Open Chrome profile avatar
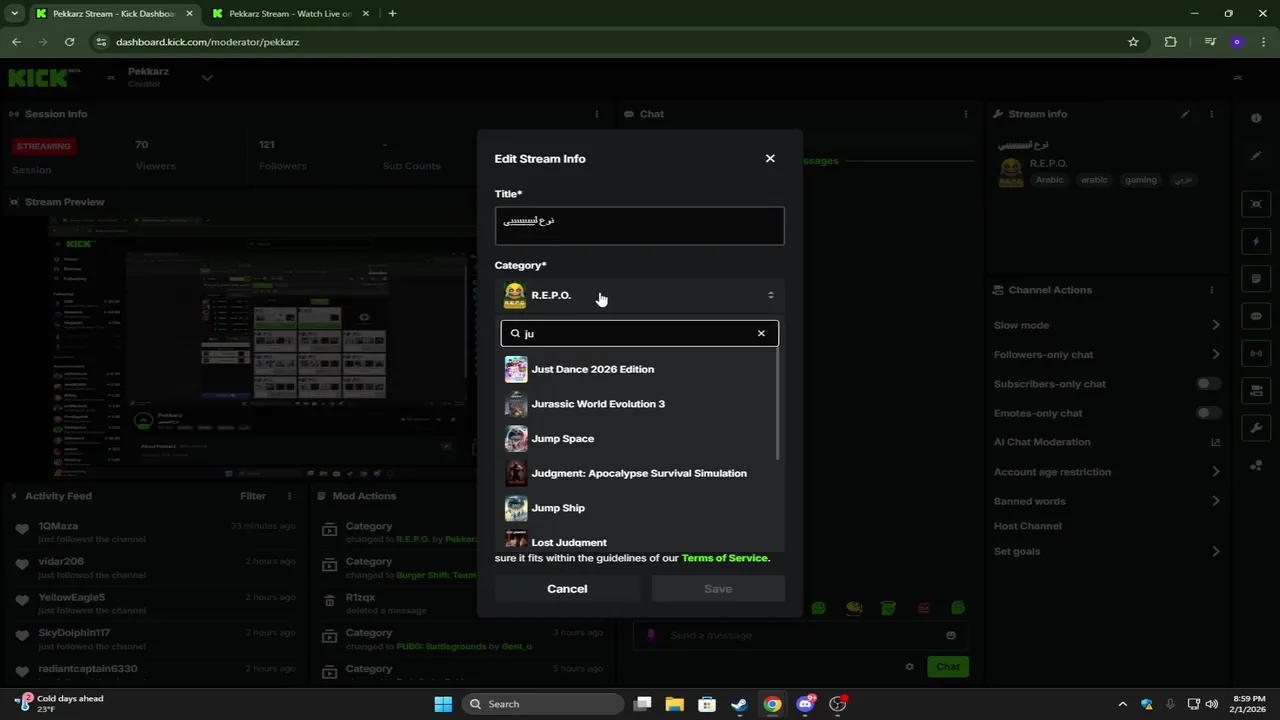The width and height of the screenshot is (1280, 720). click(x=1237, y=42)
